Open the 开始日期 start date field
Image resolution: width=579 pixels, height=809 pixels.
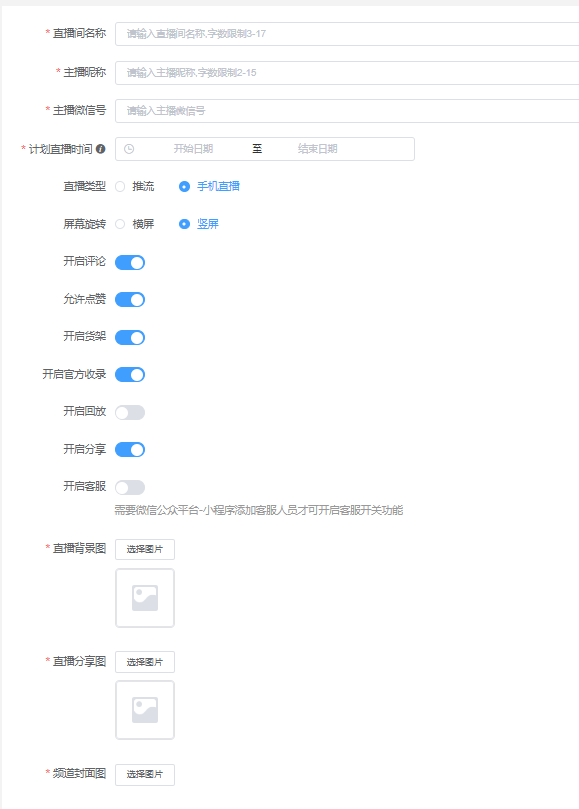tap(193, 149)
